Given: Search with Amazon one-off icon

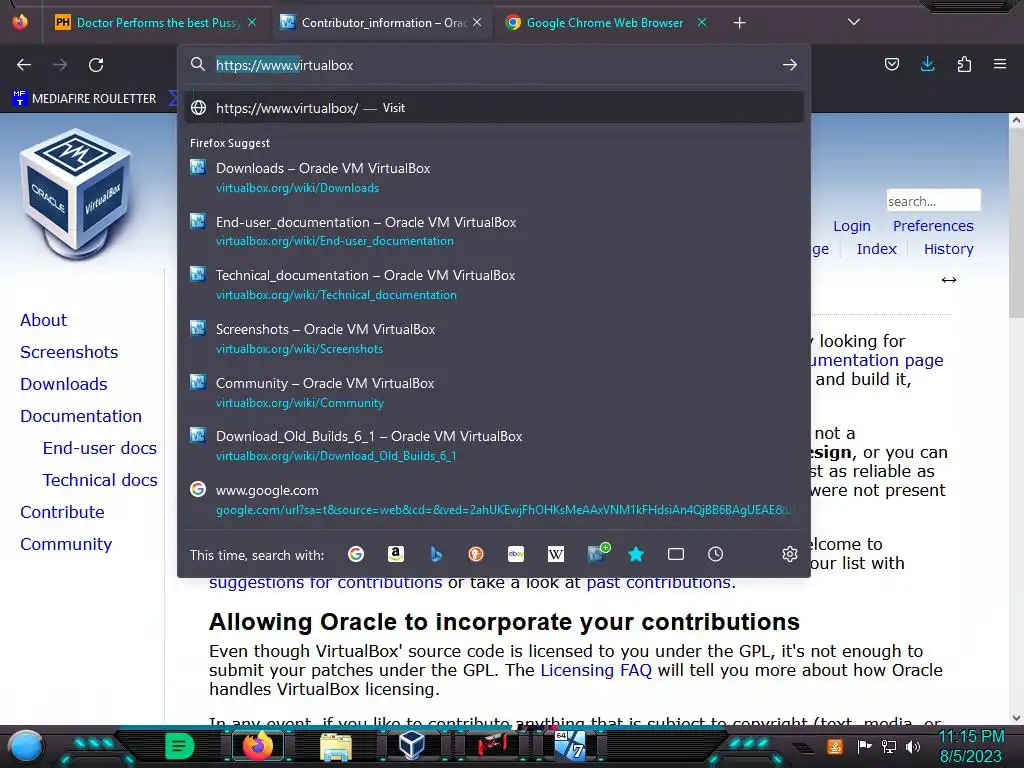Looking at the screenshot, I should 396,554.
